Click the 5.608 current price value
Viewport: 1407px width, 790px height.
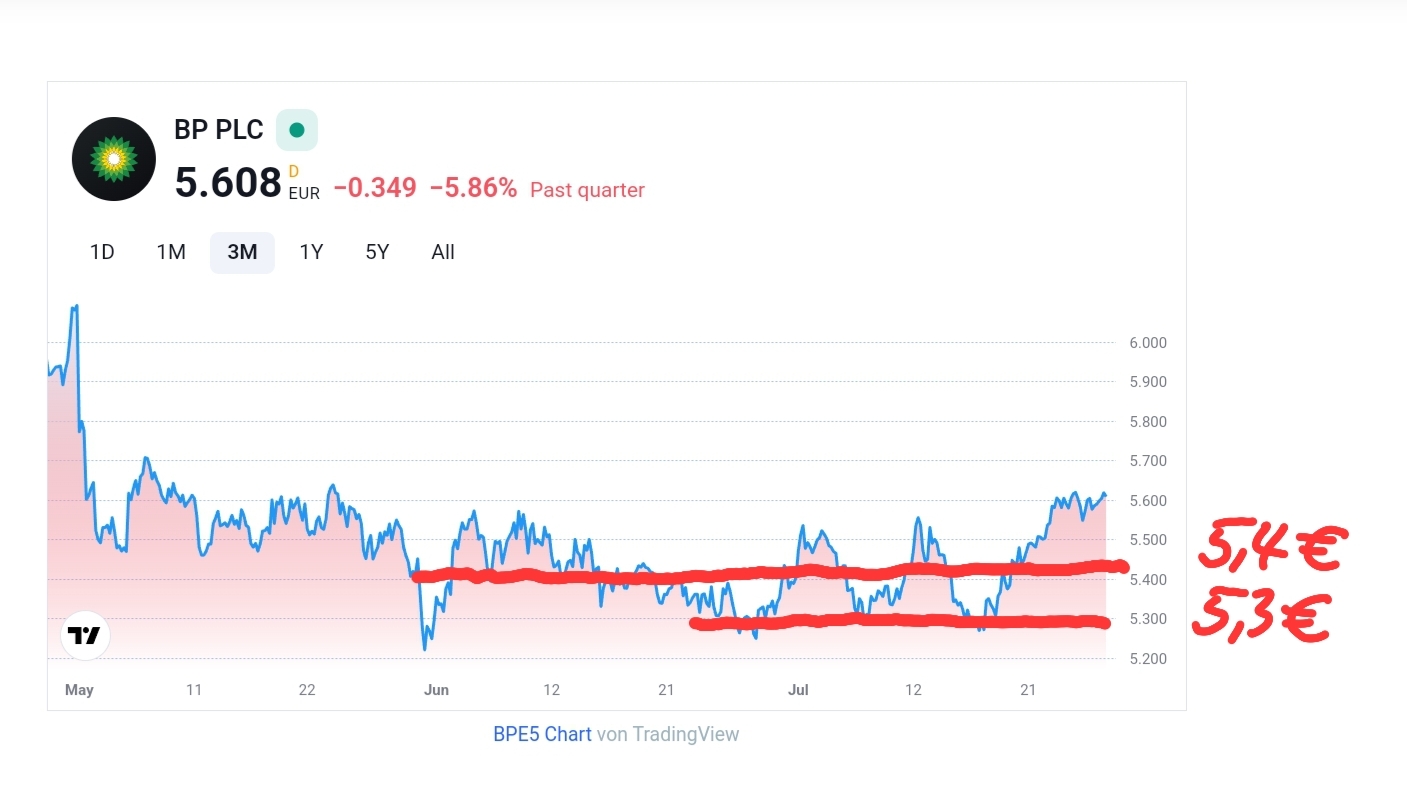228,183
